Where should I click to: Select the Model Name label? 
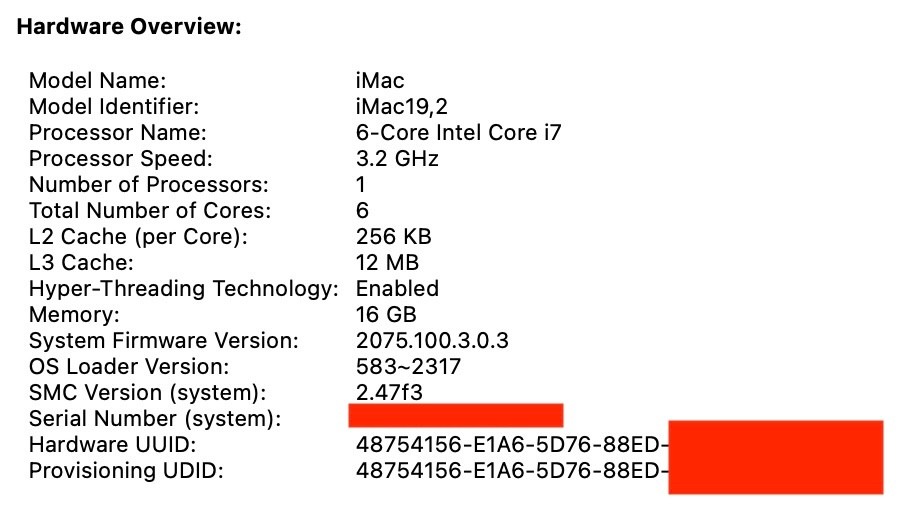[x=97, y=81]
